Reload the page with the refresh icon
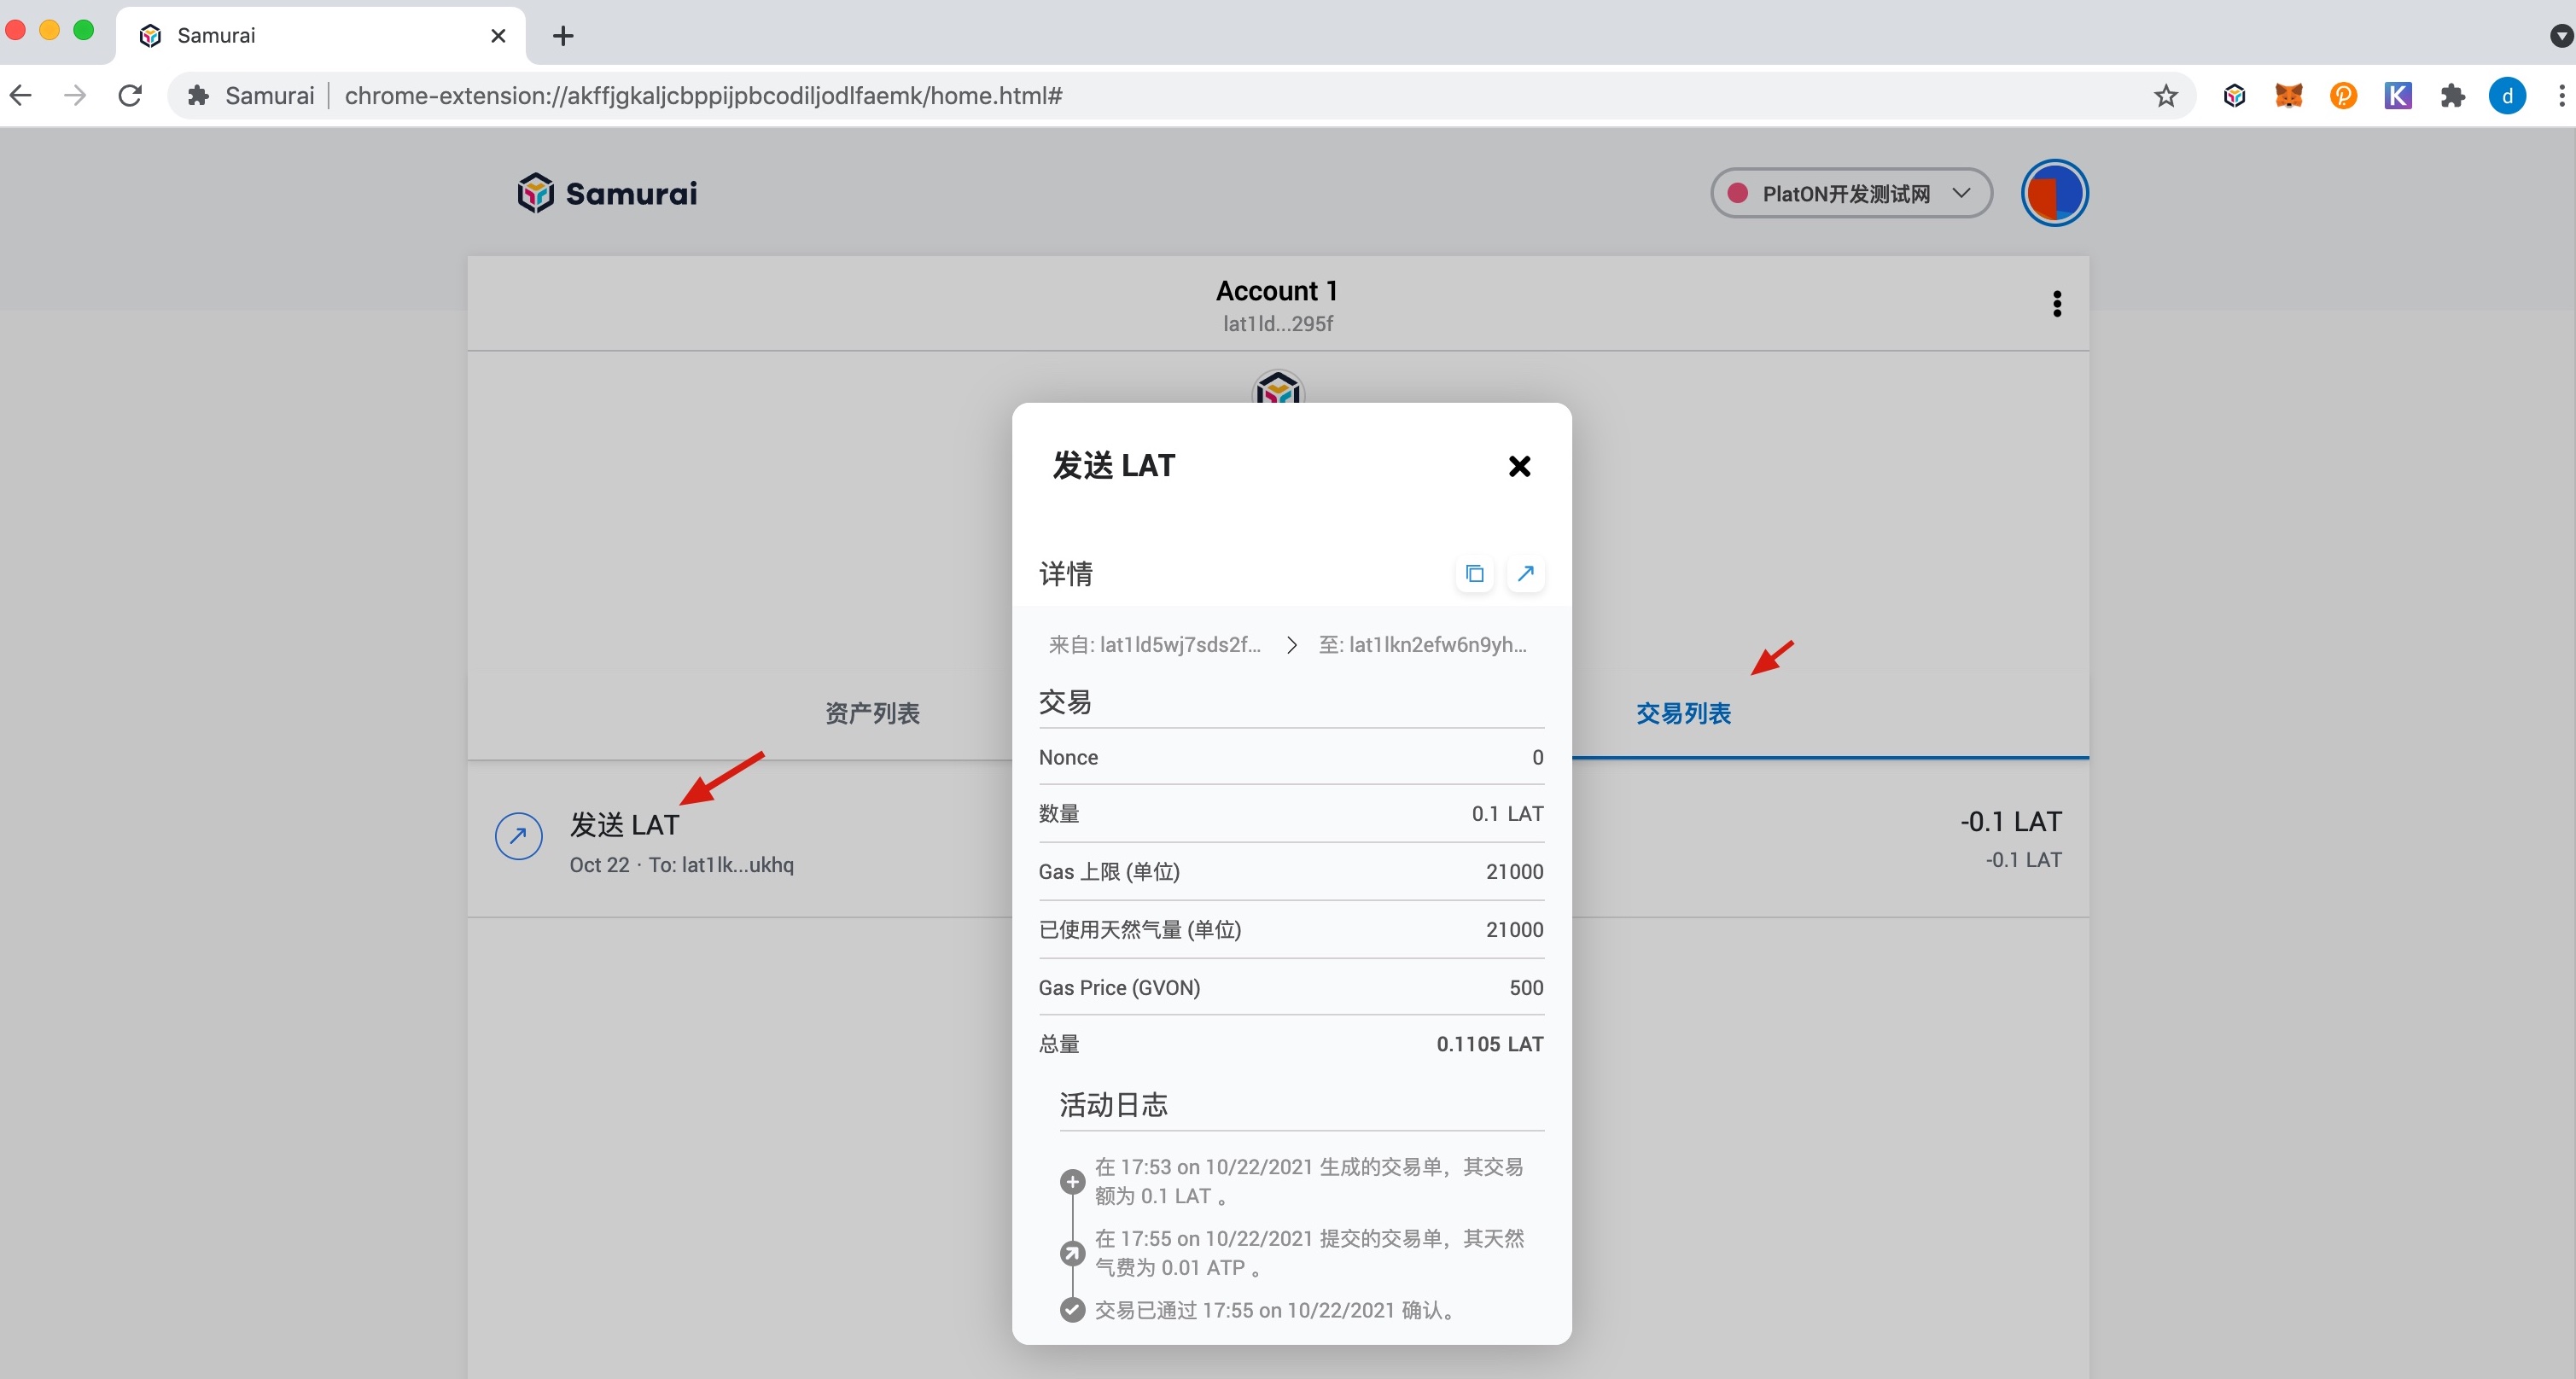 coord(130,95)
